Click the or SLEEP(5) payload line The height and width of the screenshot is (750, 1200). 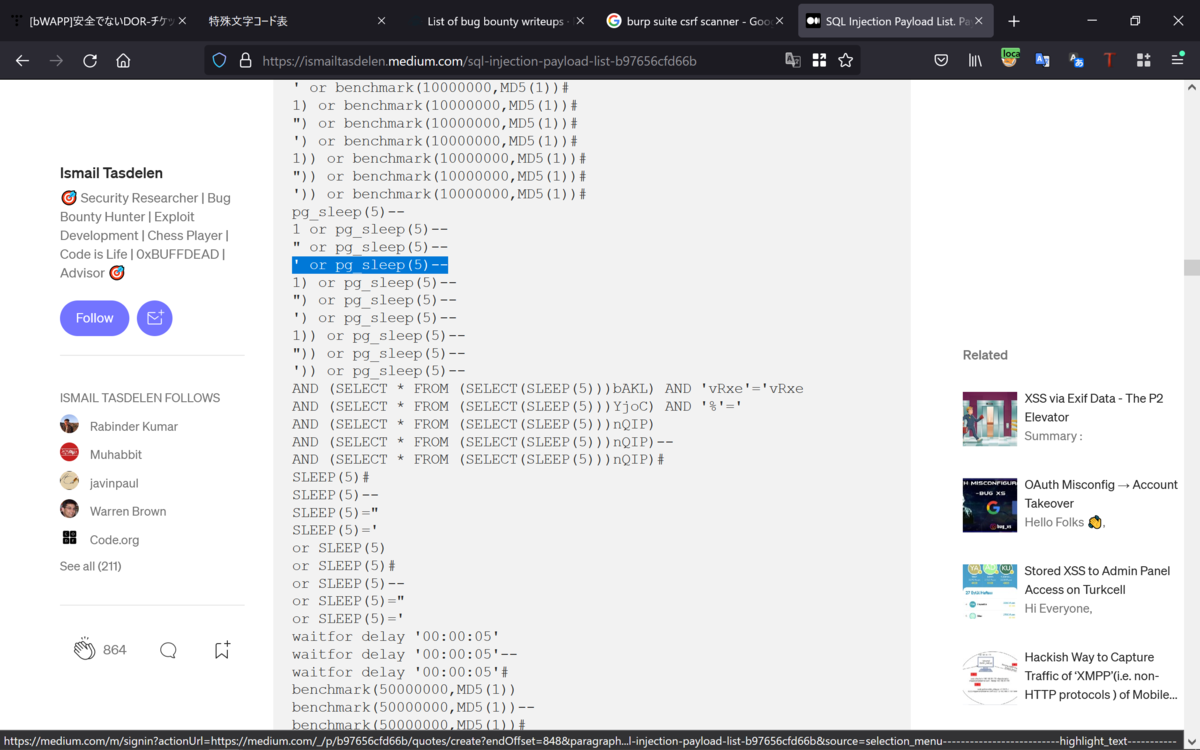tap(339, 548)
